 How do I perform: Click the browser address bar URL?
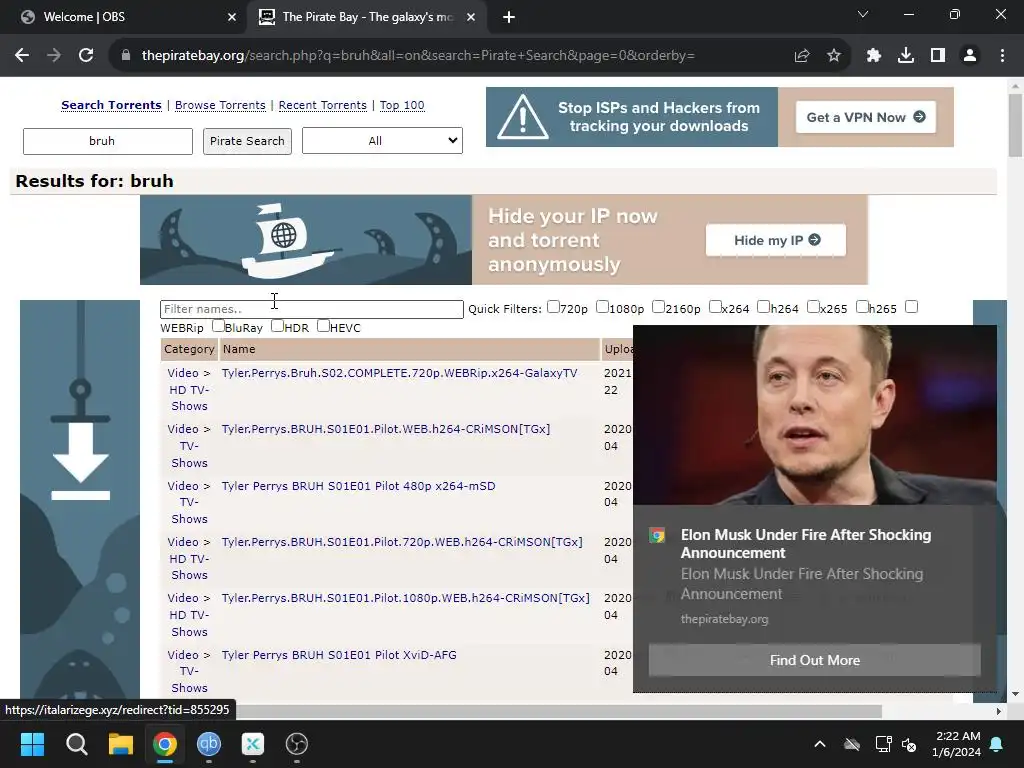tap(418, 56)
